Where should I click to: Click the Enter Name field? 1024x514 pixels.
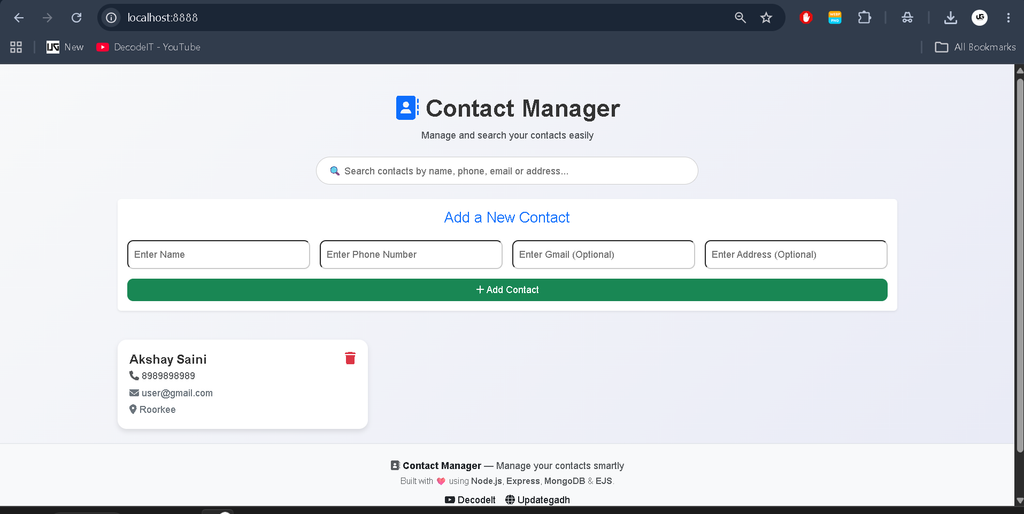(218, 254)
